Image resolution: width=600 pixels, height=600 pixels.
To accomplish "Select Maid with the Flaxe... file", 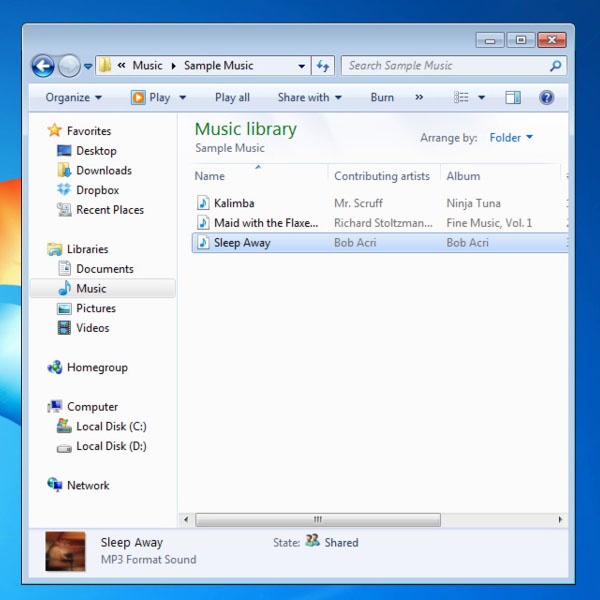I will coord(266,223).
